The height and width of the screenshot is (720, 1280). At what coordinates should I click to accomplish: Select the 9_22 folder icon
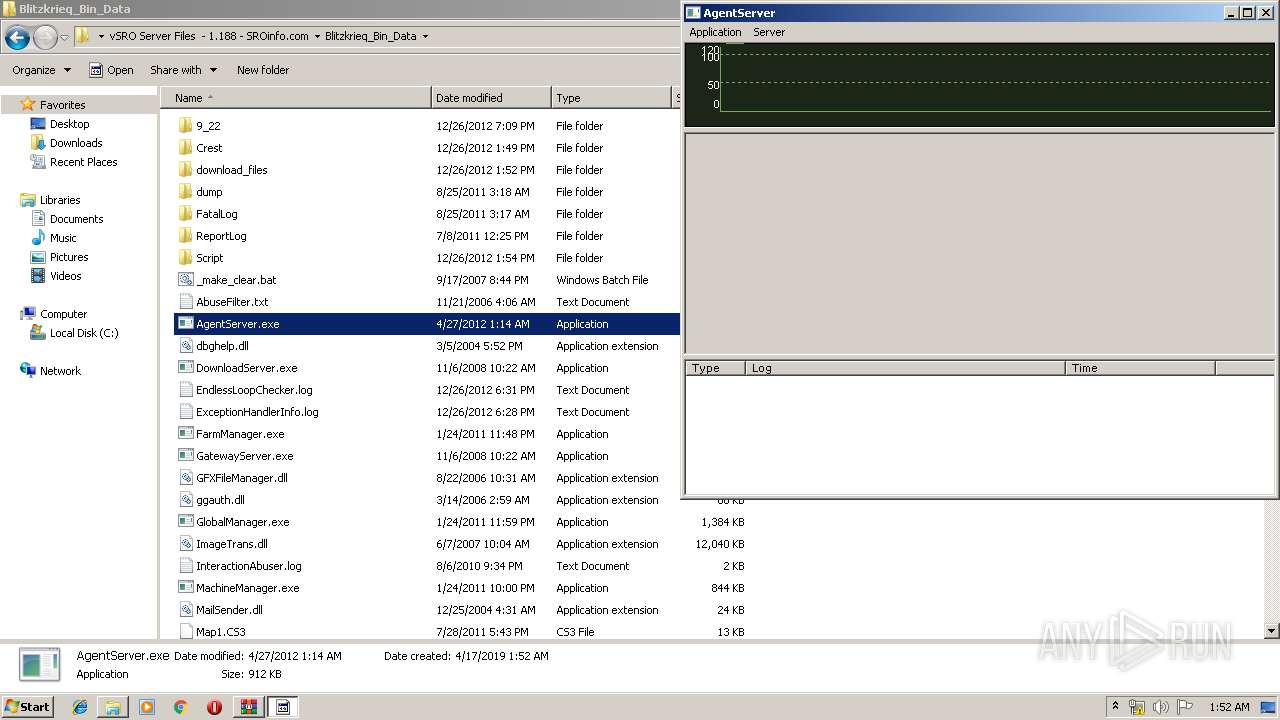(x=185, y=126)
